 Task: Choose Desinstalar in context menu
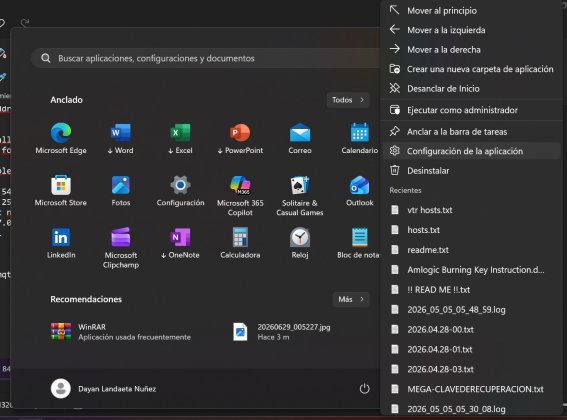click(471, 170)
